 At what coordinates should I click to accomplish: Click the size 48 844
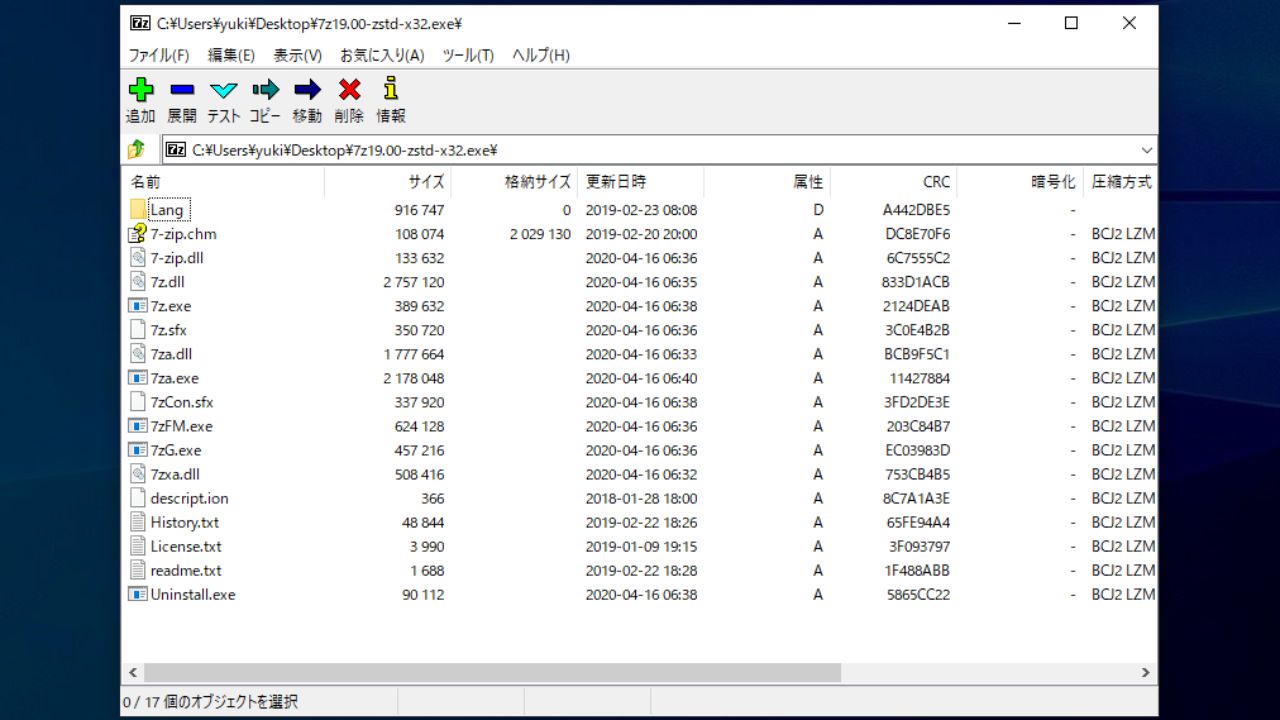click(423, 522)
